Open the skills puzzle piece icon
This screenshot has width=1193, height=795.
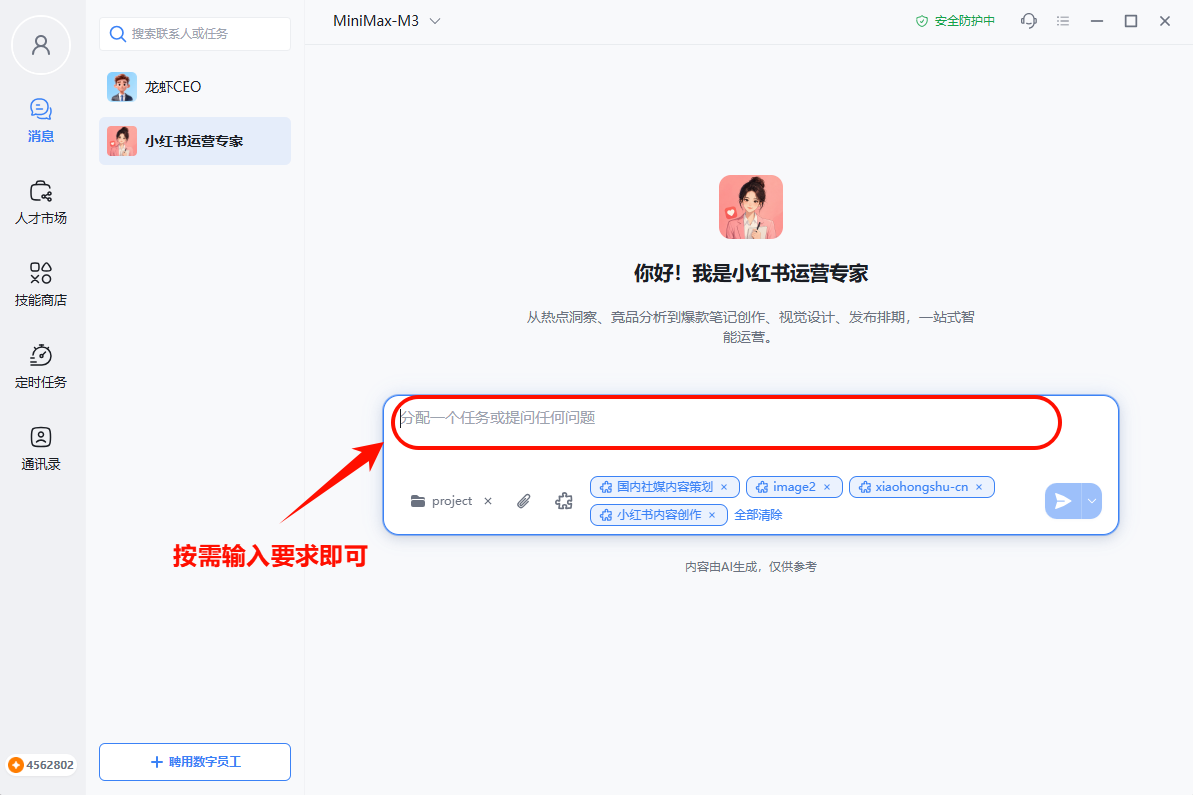pos(564,501)
